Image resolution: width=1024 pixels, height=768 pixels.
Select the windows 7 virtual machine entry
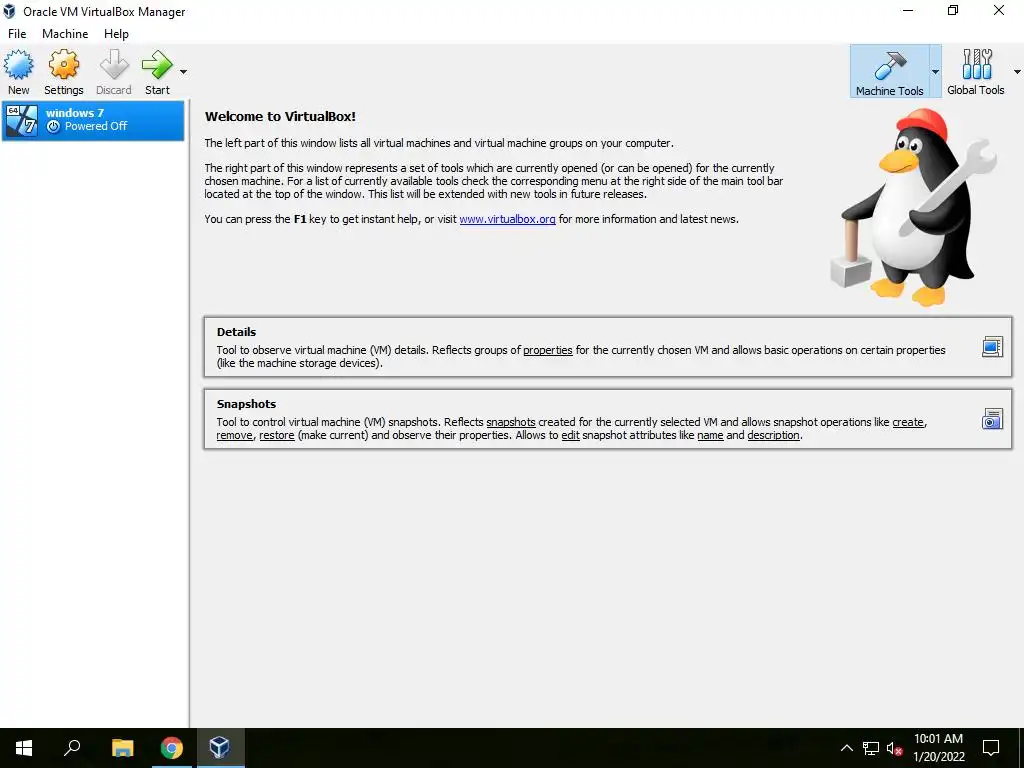[x=93, y=120]
